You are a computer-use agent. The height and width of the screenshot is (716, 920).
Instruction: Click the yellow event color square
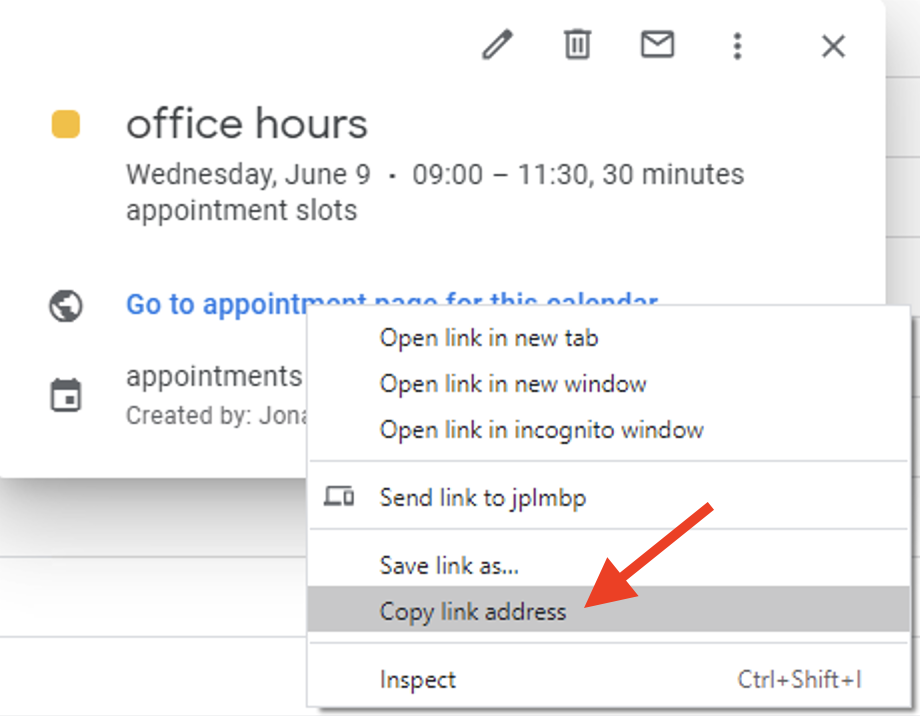(66, 125)
